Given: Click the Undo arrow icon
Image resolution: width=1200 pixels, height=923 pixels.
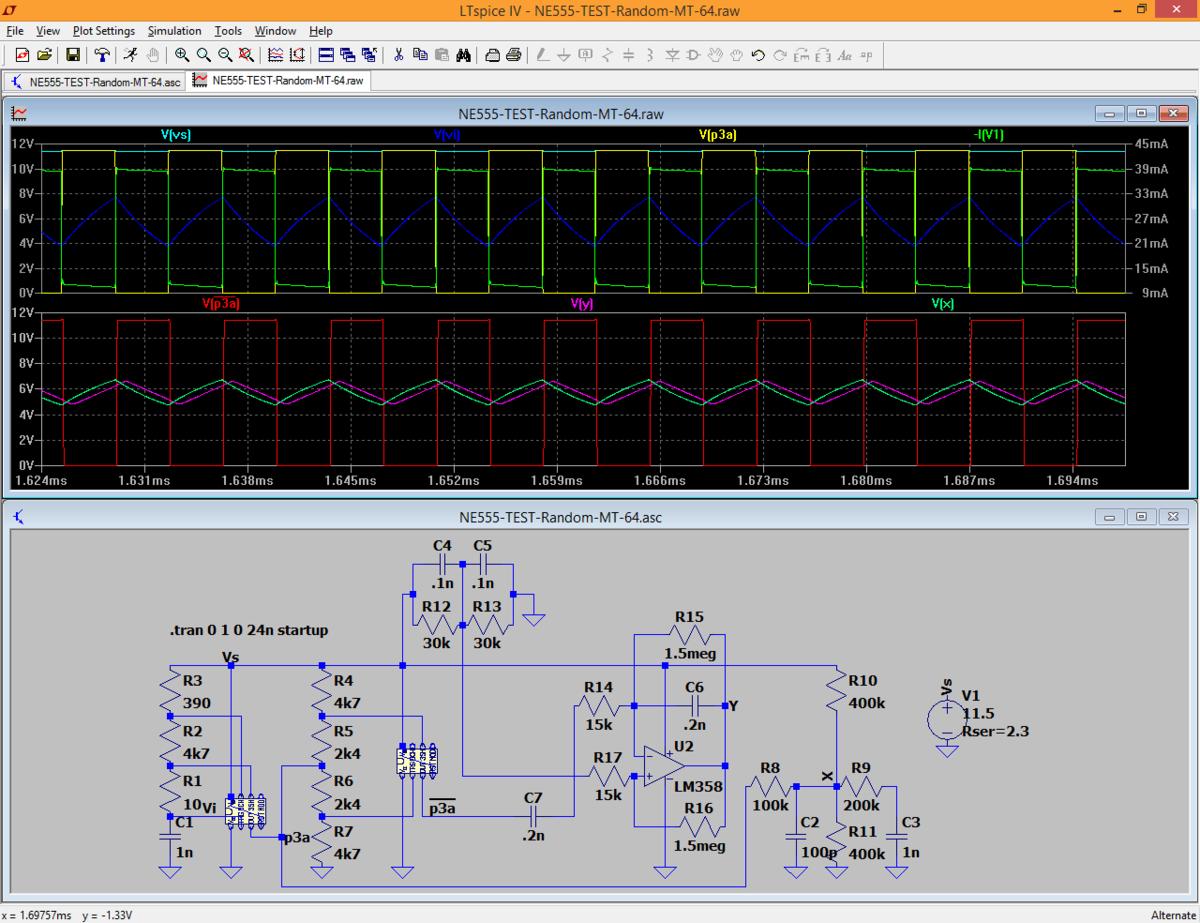Looking at the screenshot, I should 758,55.
